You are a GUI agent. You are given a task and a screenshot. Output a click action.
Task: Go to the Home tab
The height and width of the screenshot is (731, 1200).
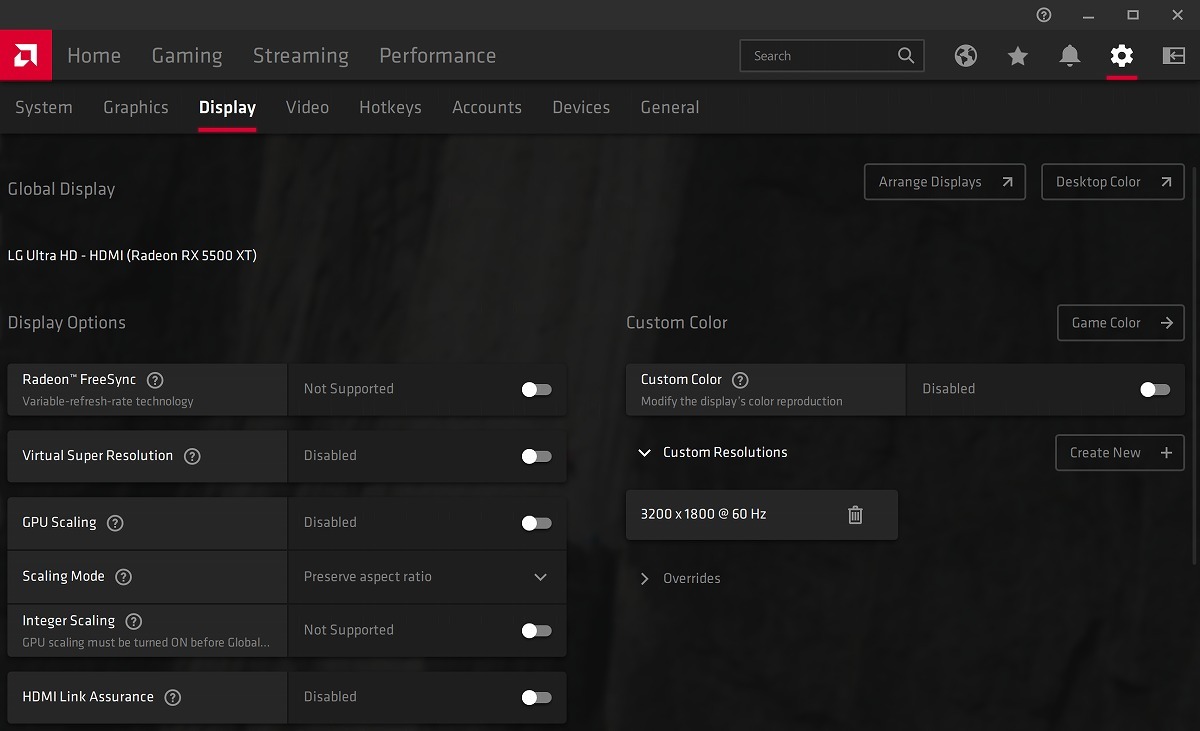pos(94,56)
